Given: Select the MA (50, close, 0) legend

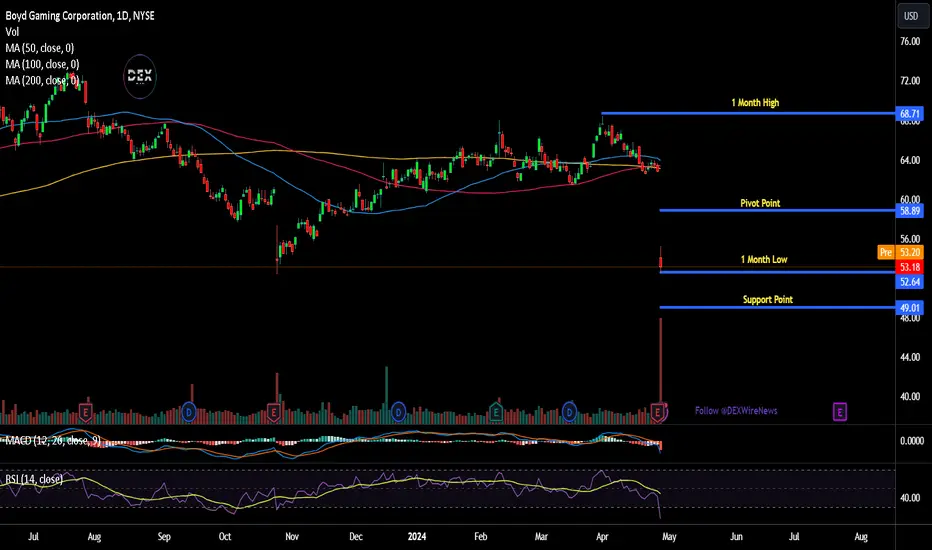Looking at the screenshot, I should click(x=40, y=48).
